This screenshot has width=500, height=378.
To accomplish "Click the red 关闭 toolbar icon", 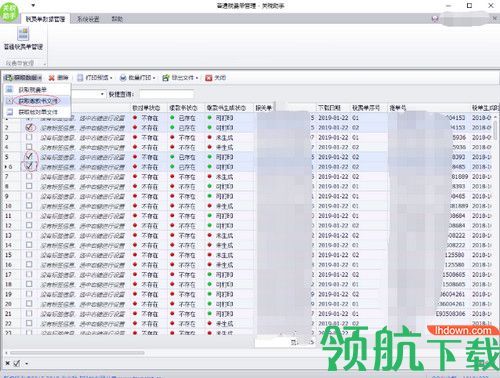I will pos(209,78).
